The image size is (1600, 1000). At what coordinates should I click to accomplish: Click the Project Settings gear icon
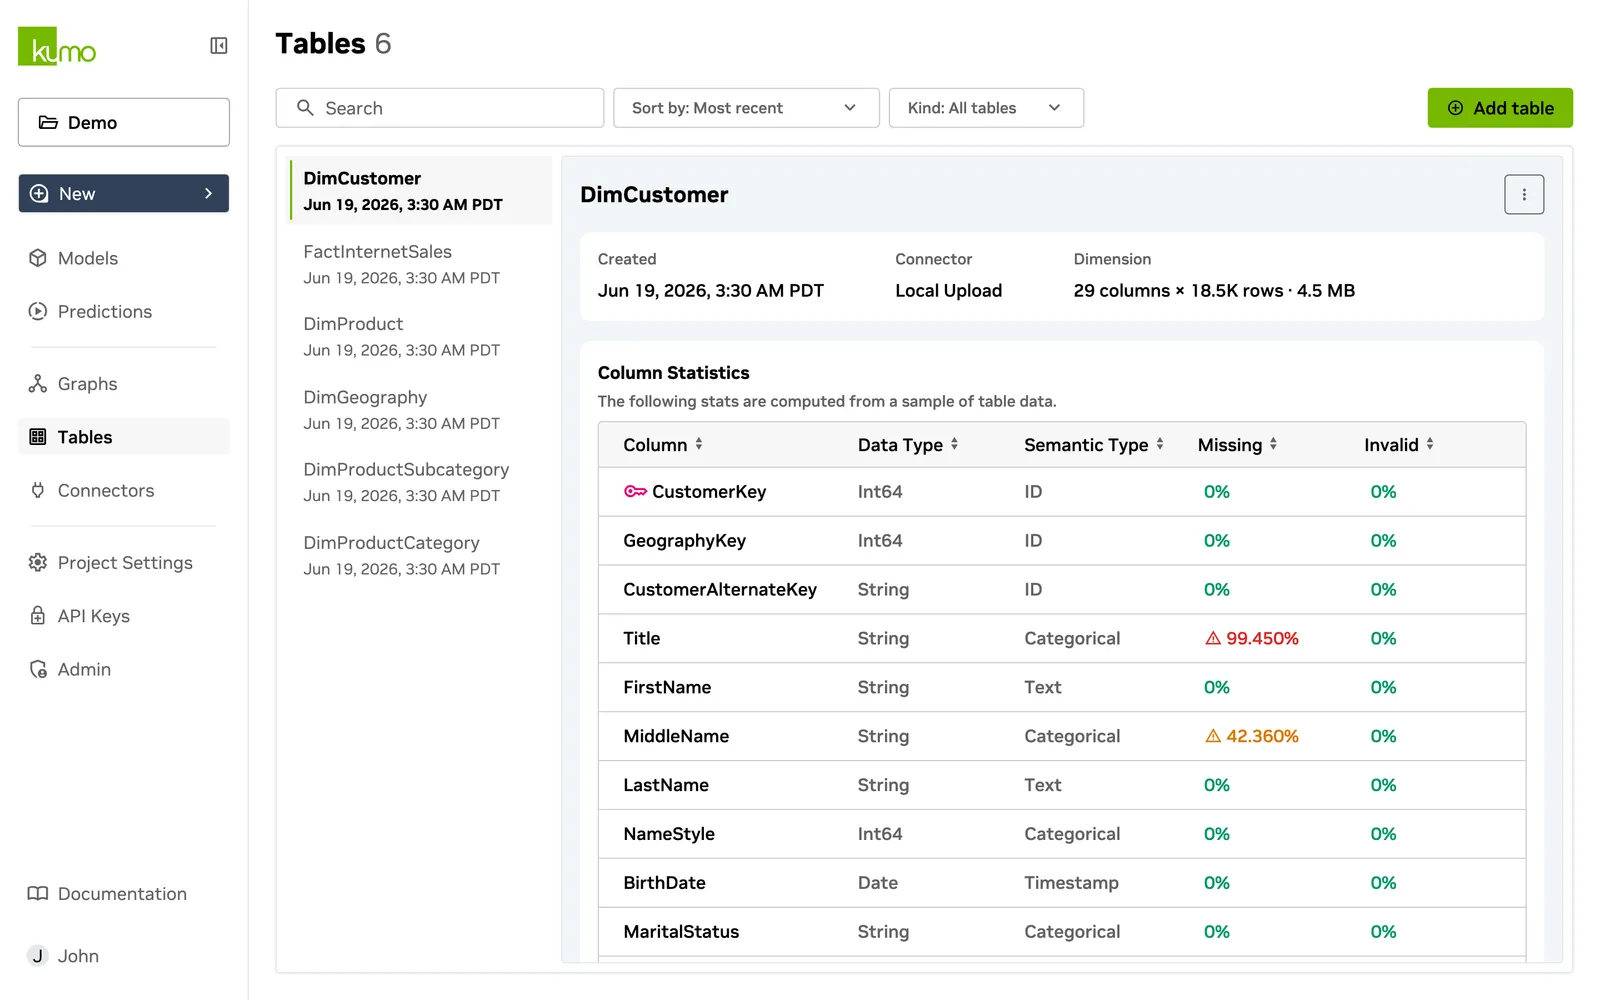(x=38, y=562)
